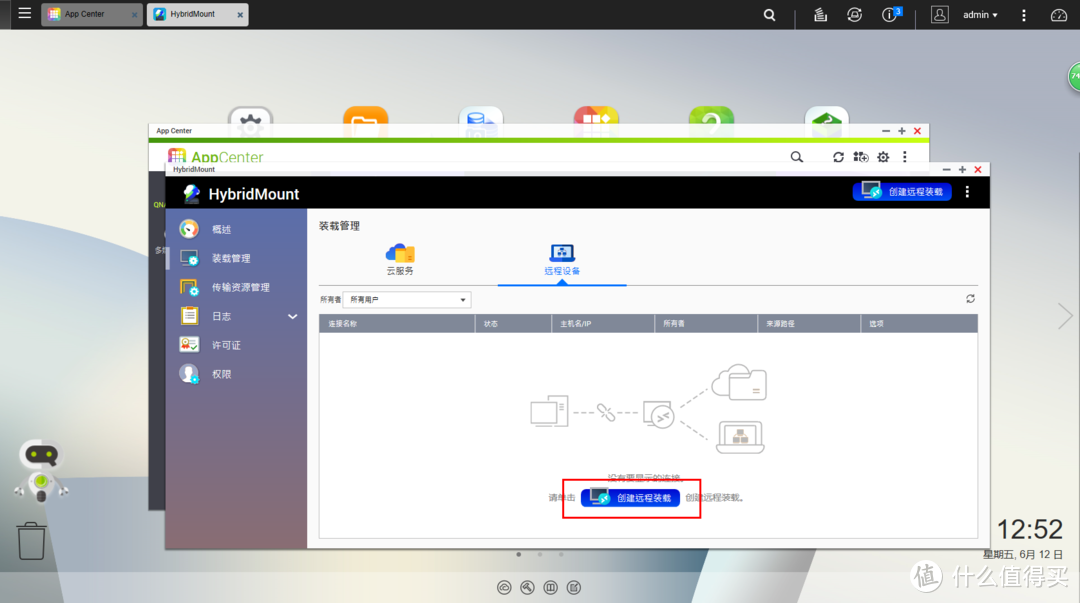Image resolution: width=1080 pixels, height=603 pixels.
Task: Click second bottom desktop shortcut icon
Action: tap(527, 587)
